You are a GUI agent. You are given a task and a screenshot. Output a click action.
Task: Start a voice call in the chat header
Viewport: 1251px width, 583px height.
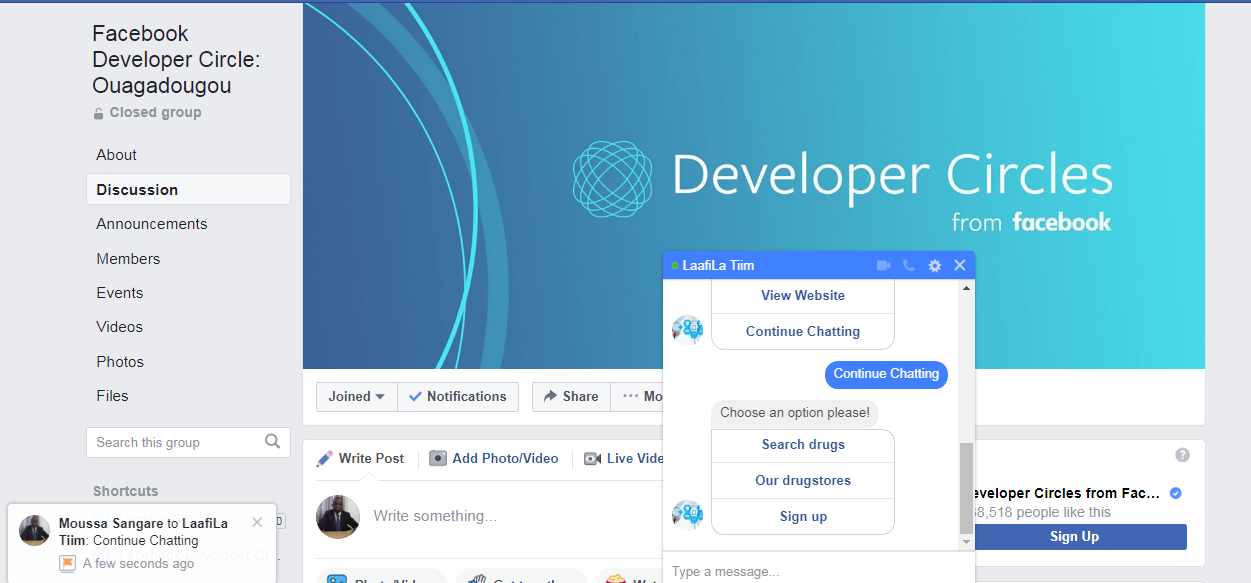pyautogui.click(x=908, y=265)
